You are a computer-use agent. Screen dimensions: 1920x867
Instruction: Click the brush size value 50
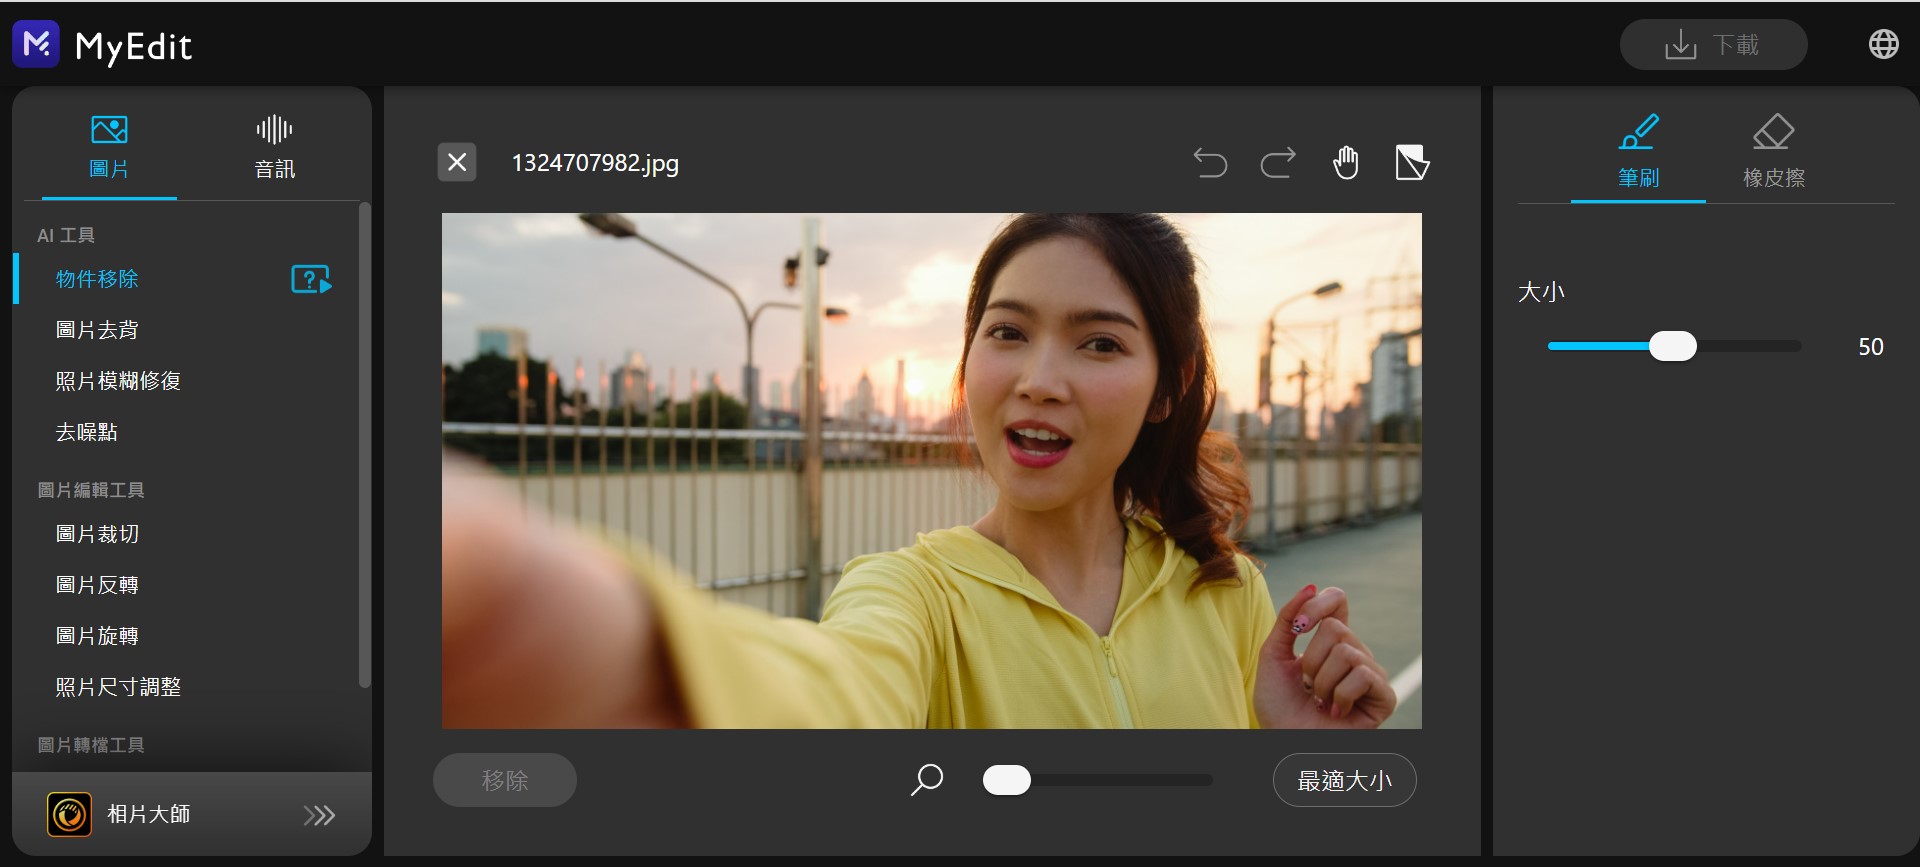[x=1870, y=347]
